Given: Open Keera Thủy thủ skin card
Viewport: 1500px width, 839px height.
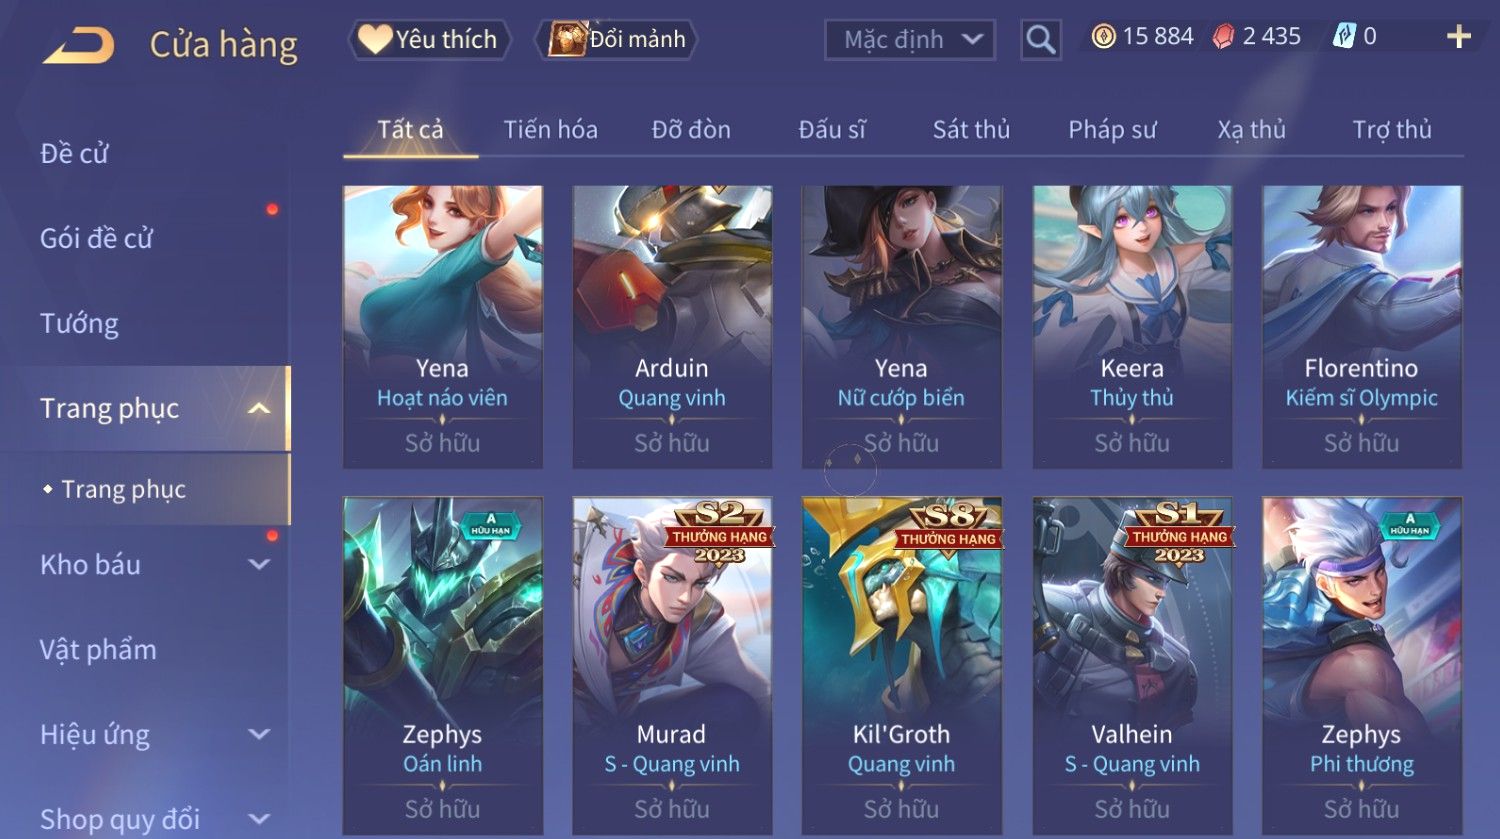Looking at the screenshot, I should click(x=1132, y=327).
